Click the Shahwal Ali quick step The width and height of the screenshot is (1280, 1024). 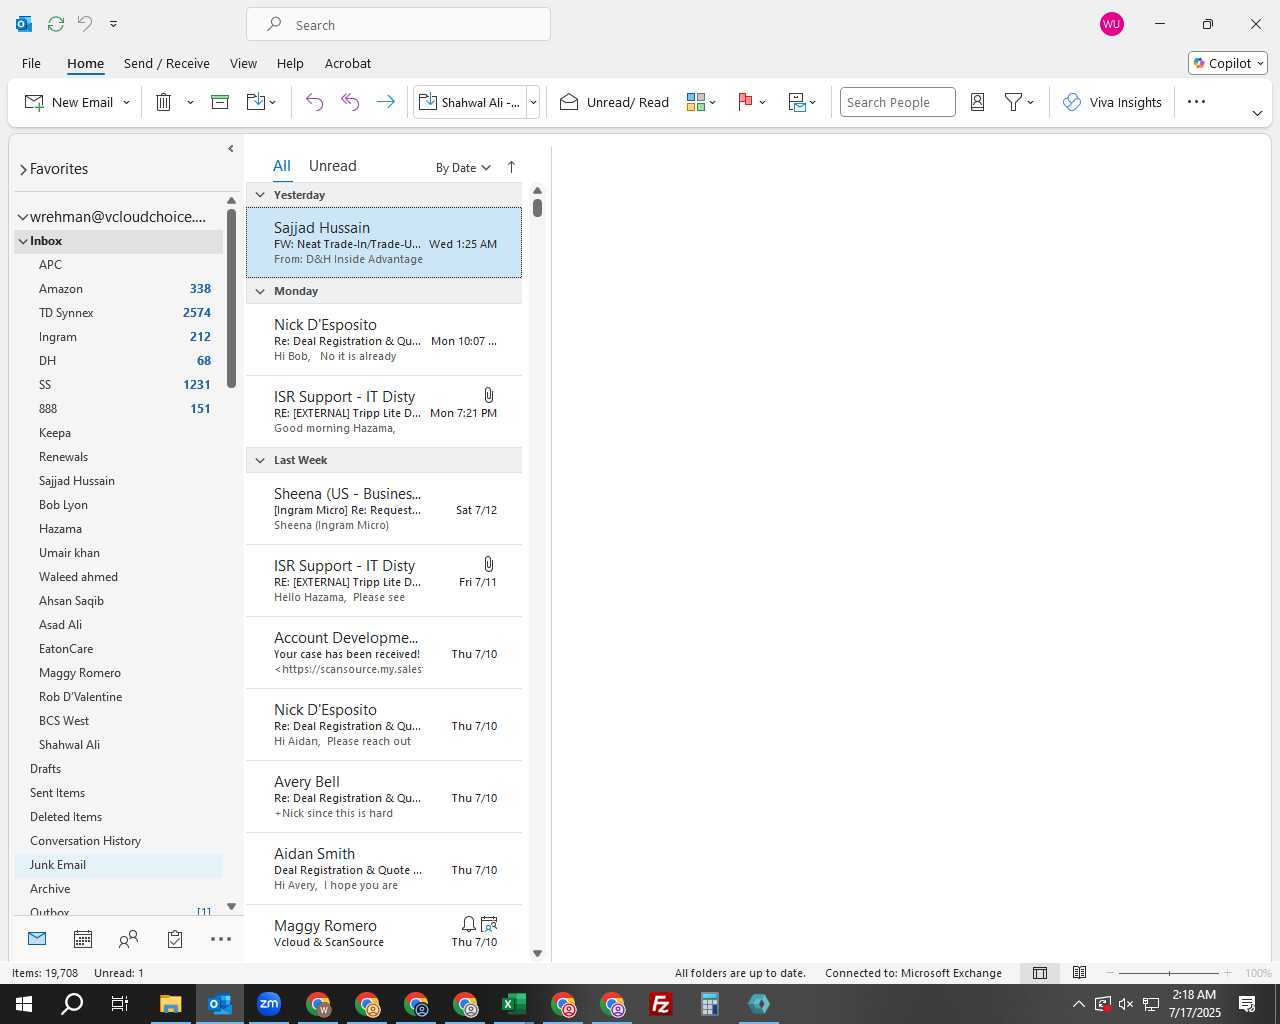coord(470,102)
